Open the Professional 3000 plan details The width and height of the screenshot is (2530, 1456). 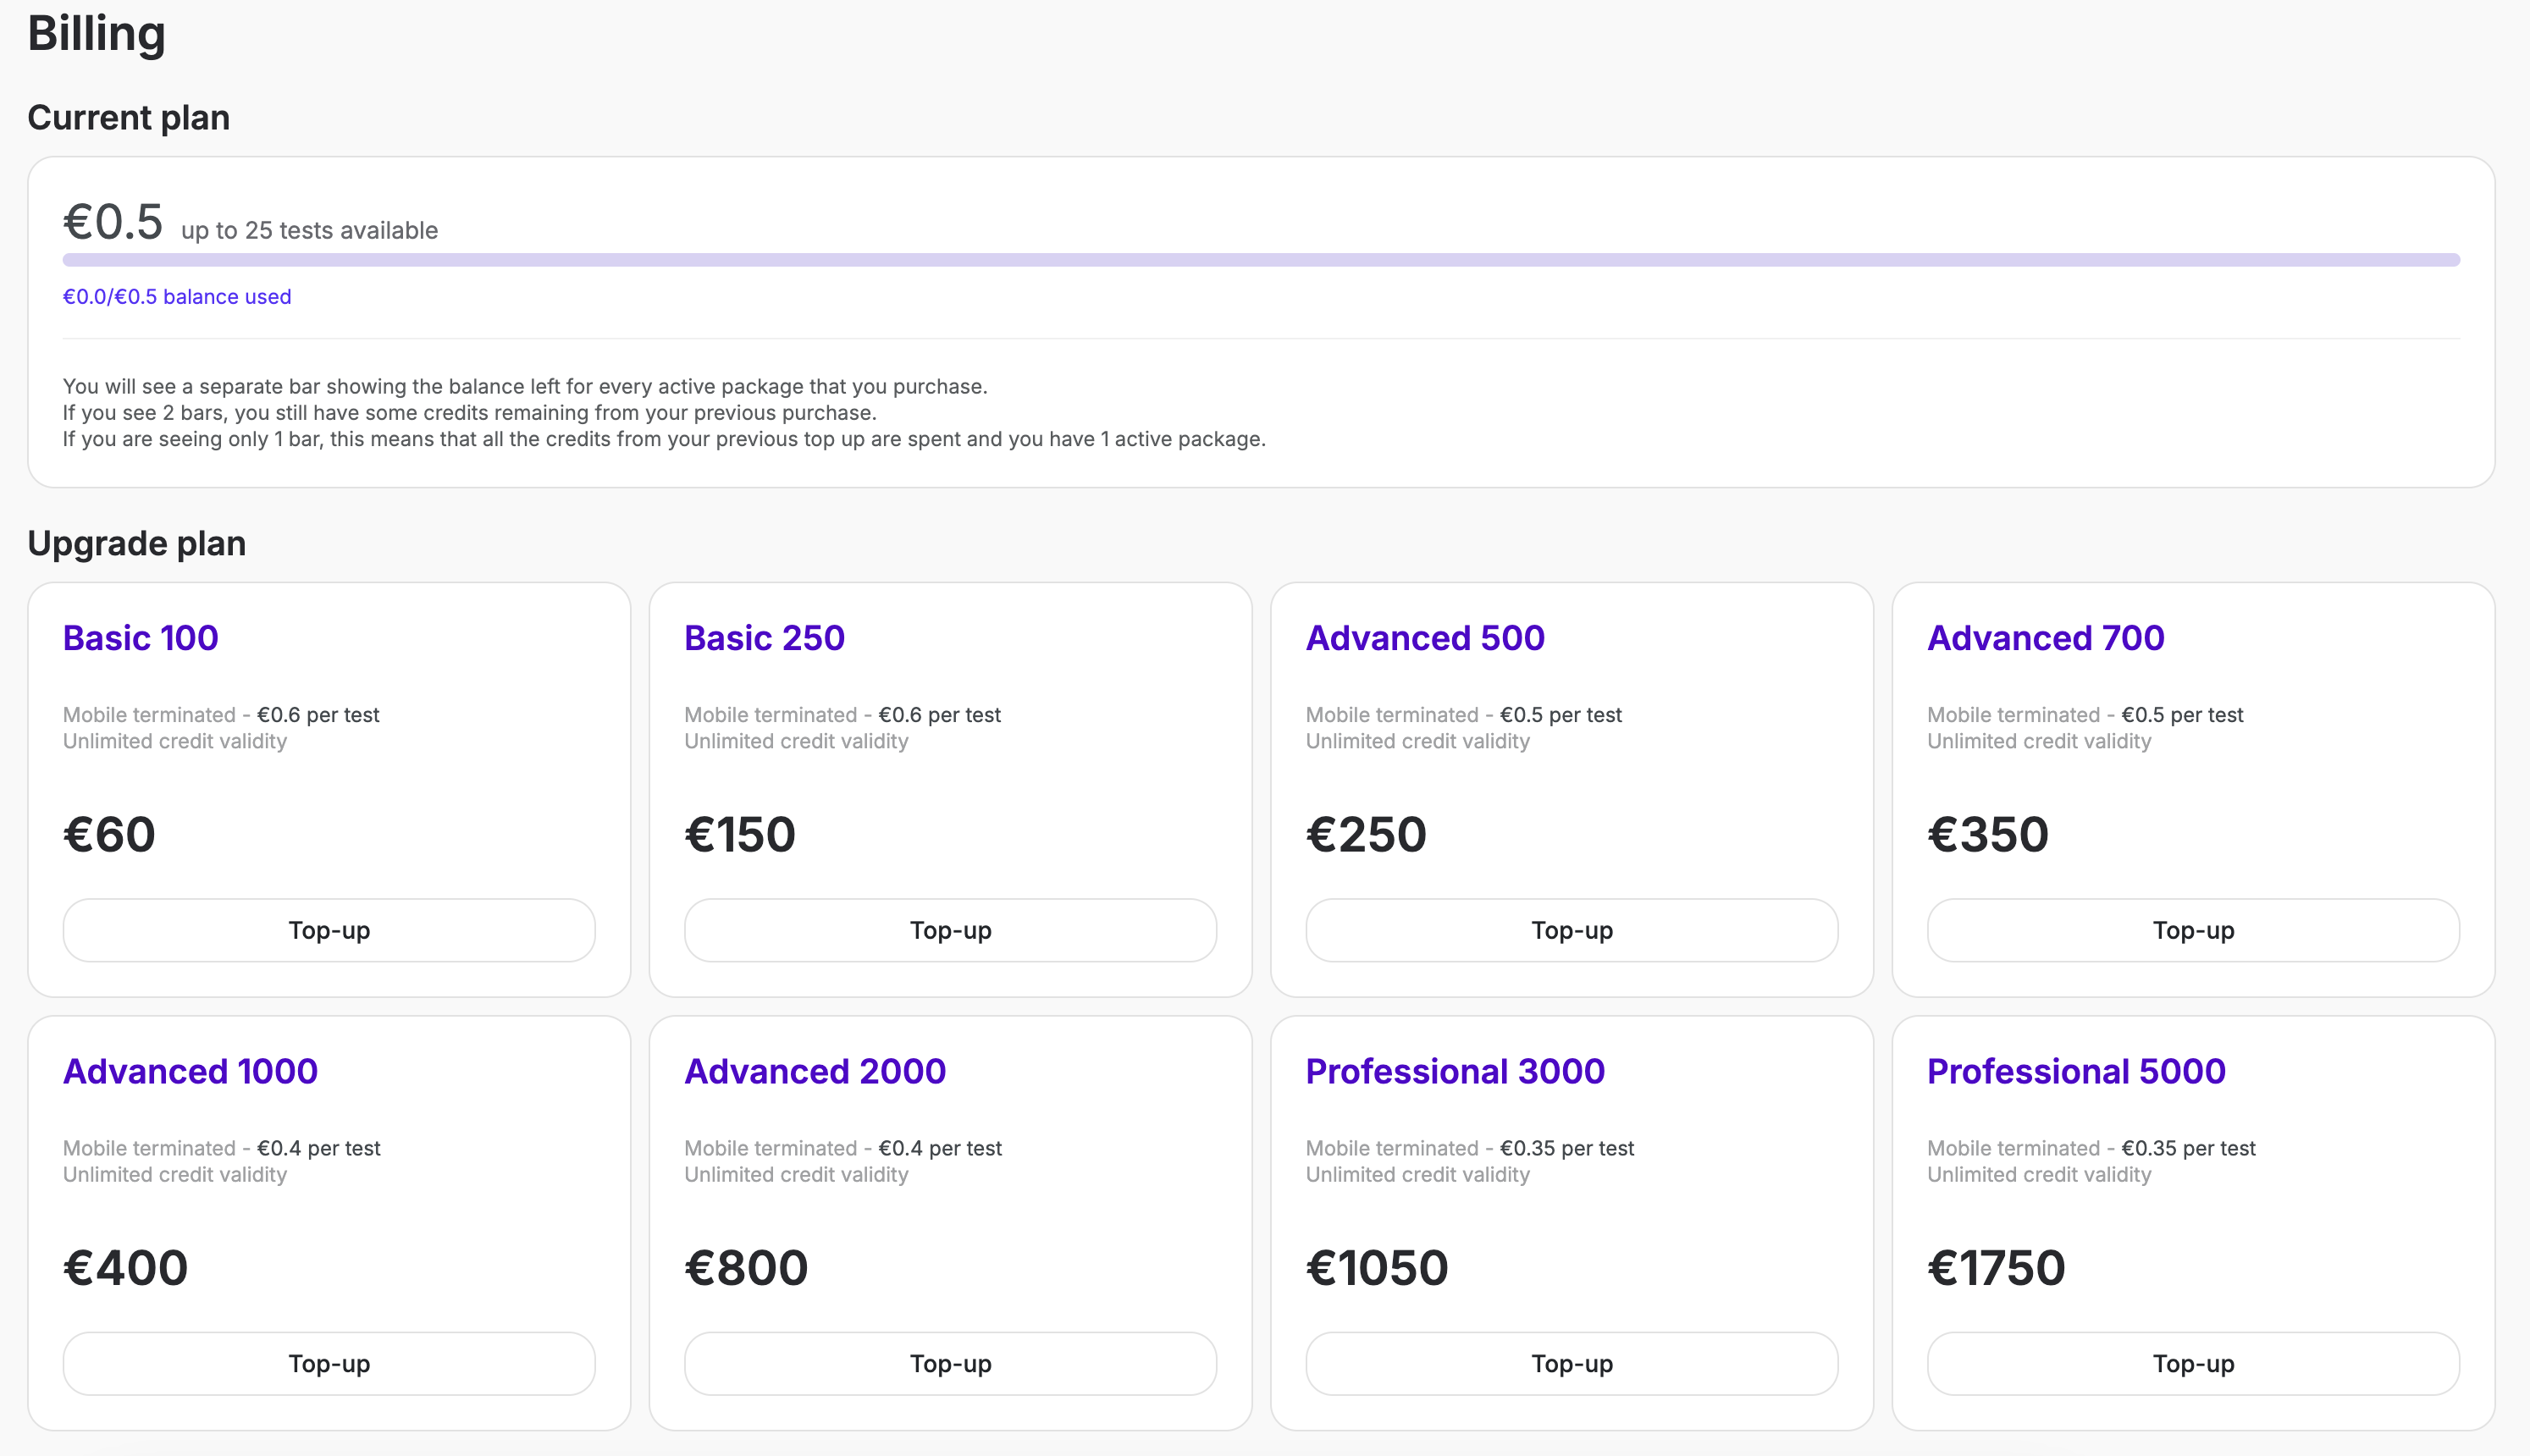click(x=1454, y=1071)
